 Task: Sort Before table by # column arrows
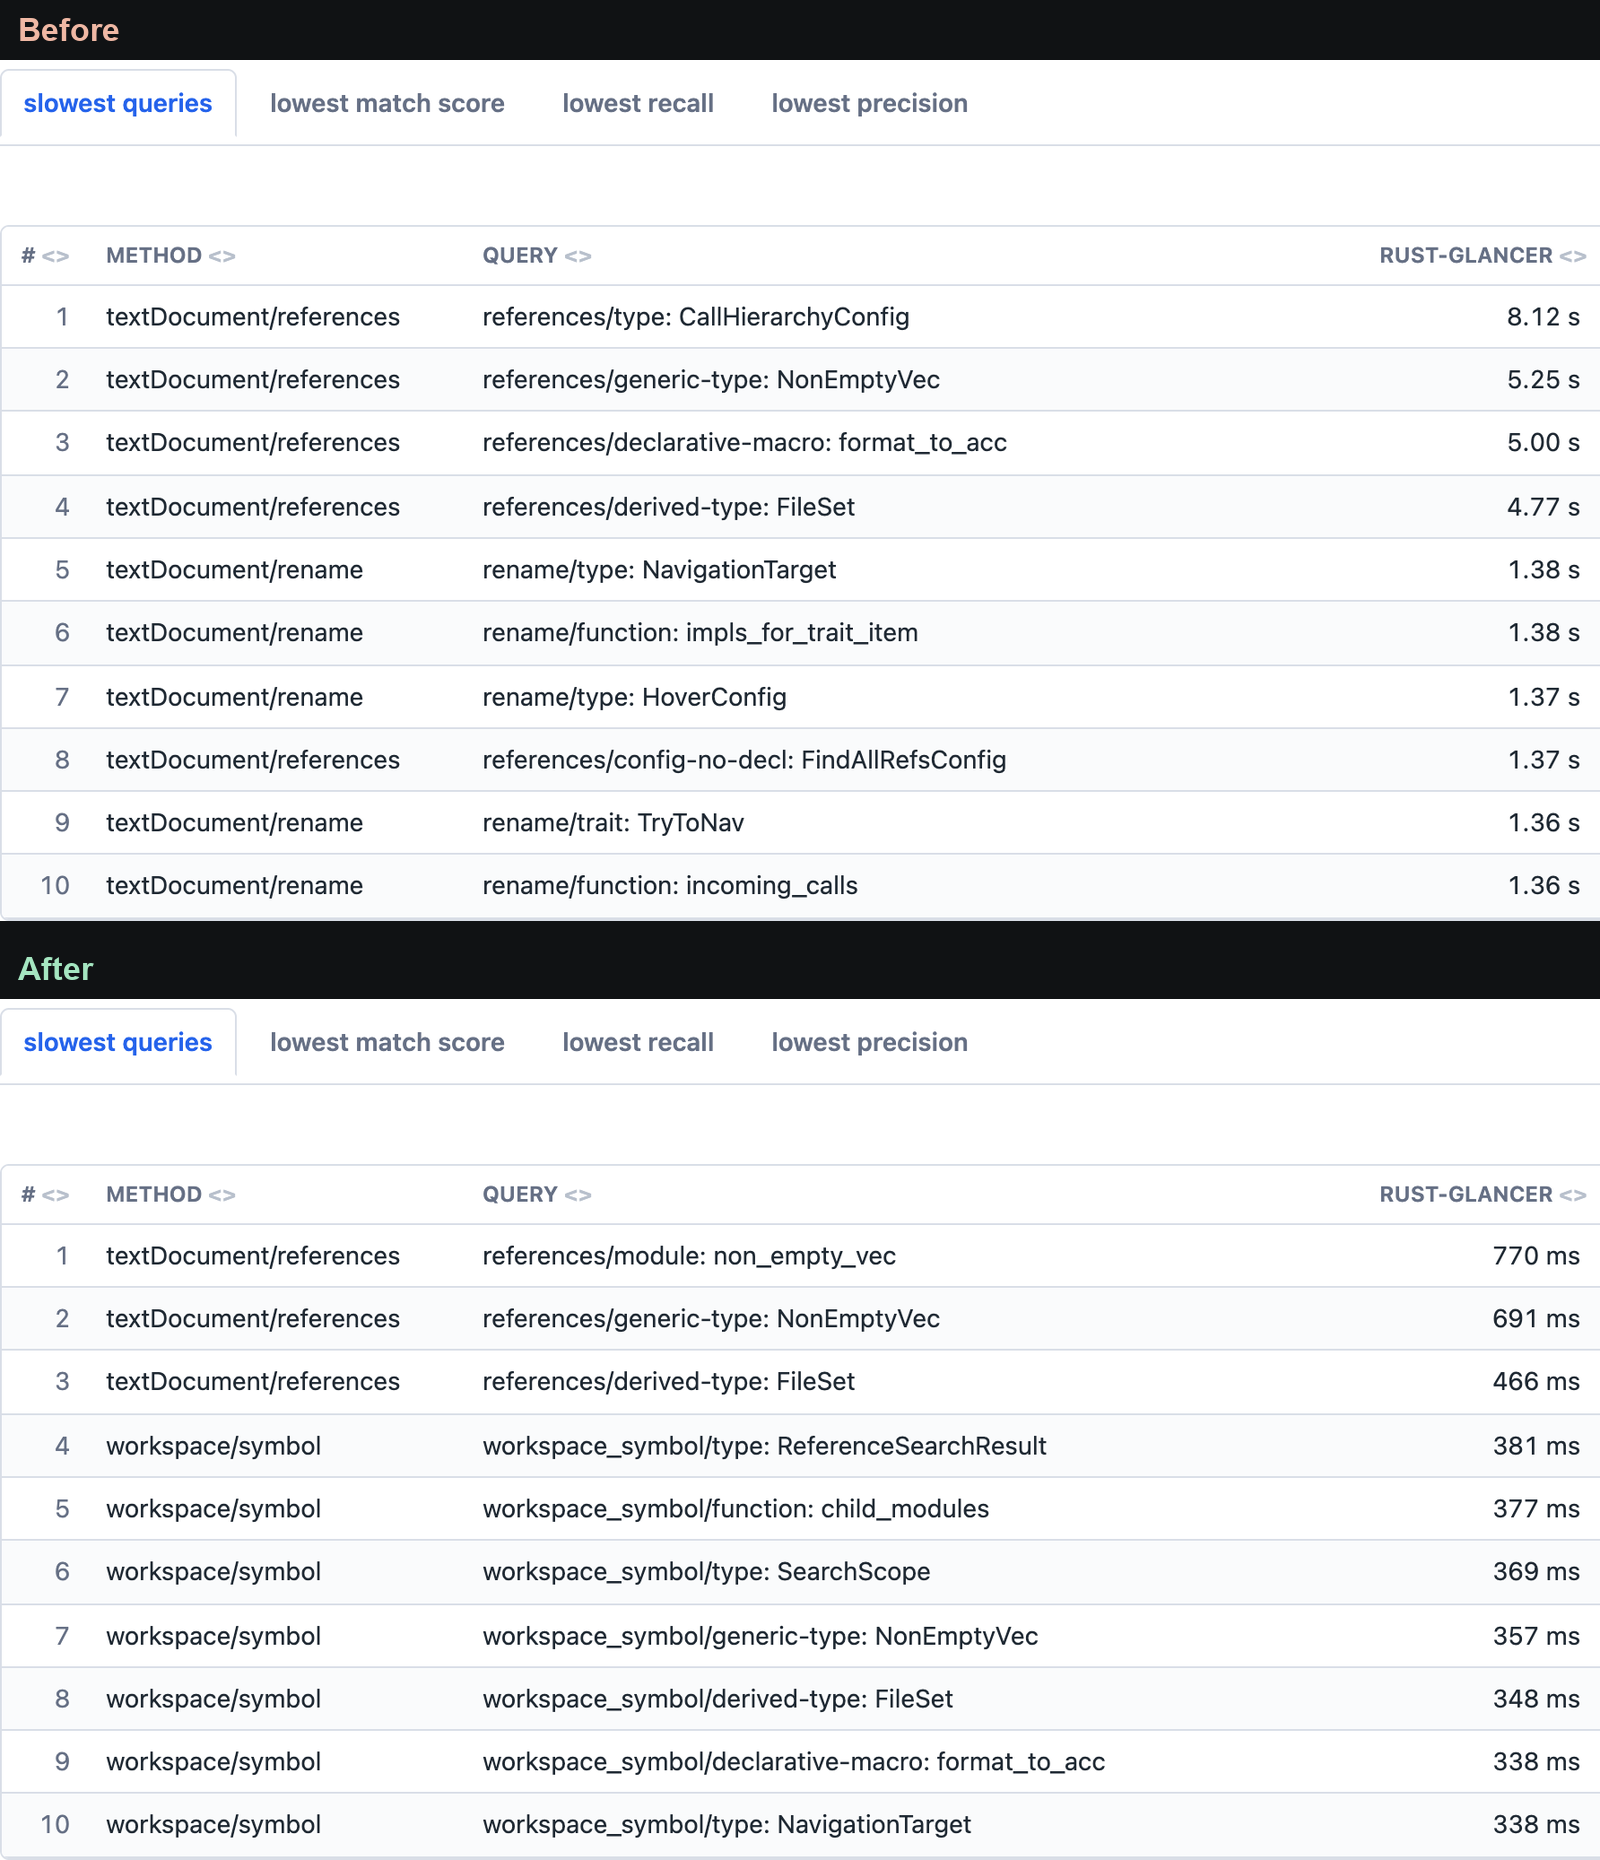tap(56, 256)
